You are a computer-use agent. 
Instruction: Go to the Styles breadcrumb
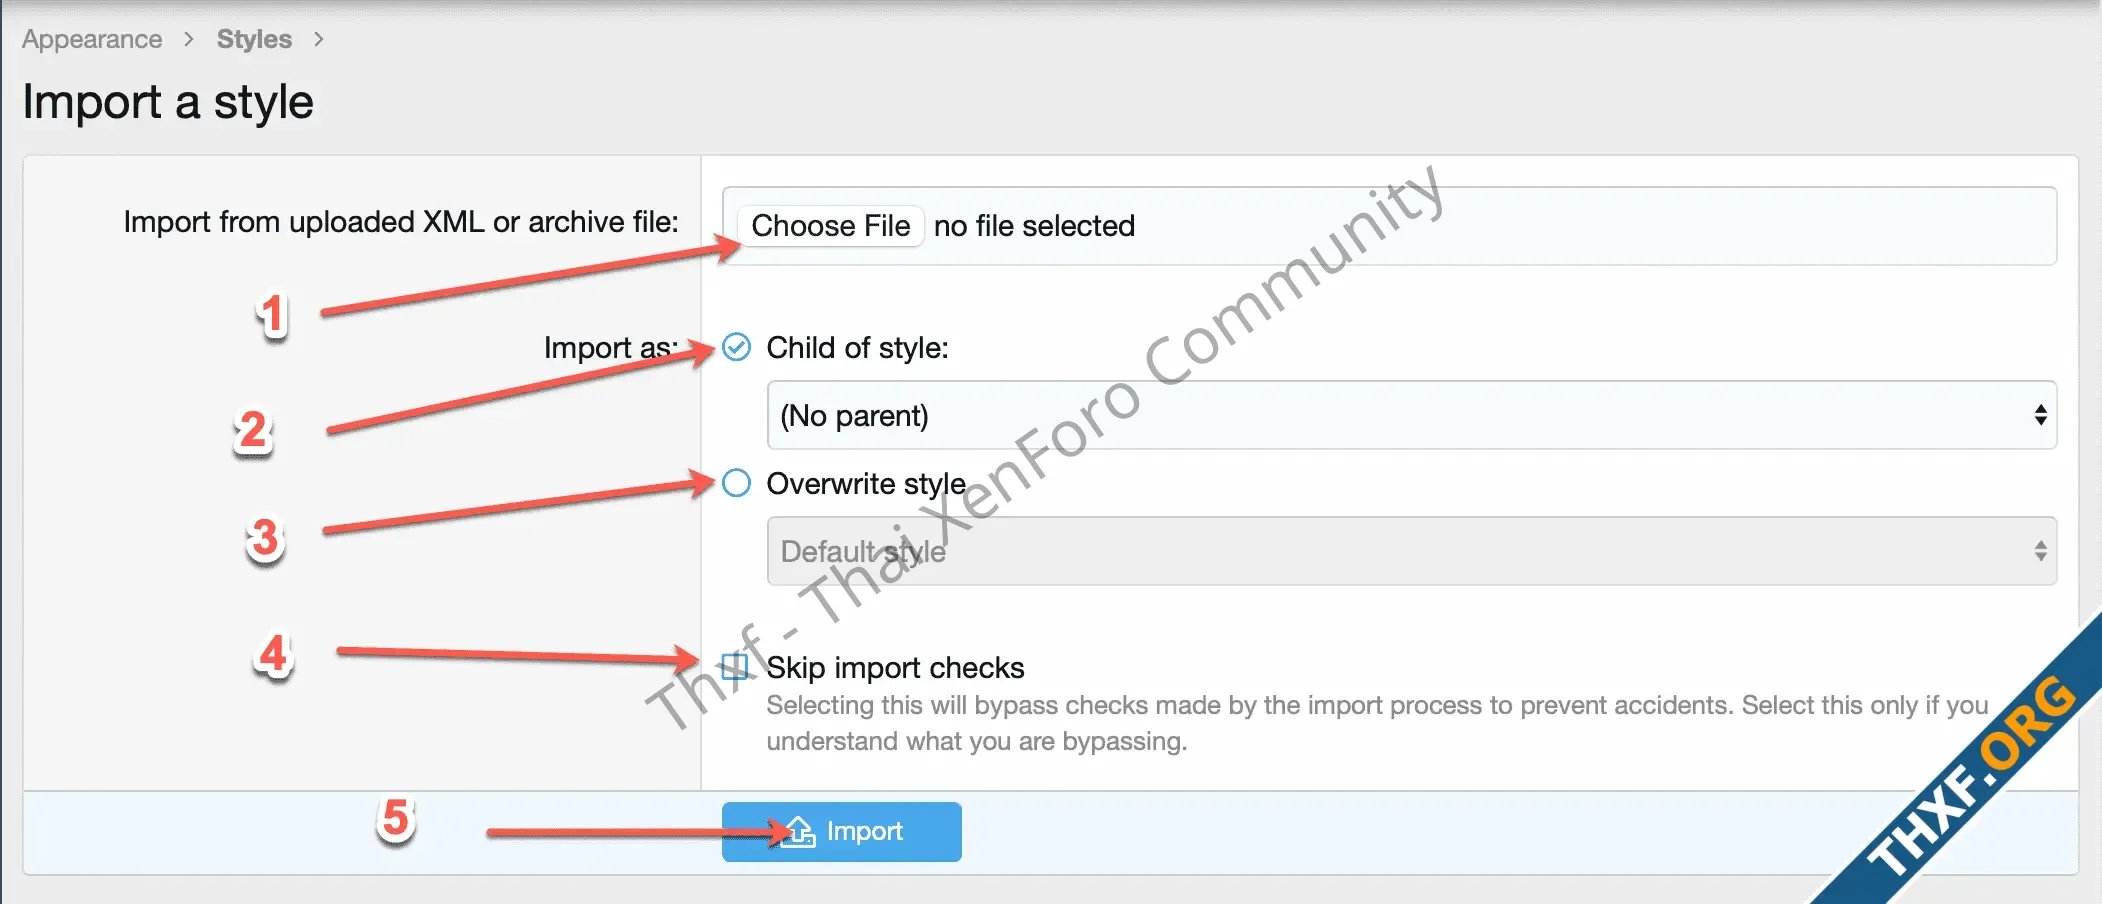254,39
